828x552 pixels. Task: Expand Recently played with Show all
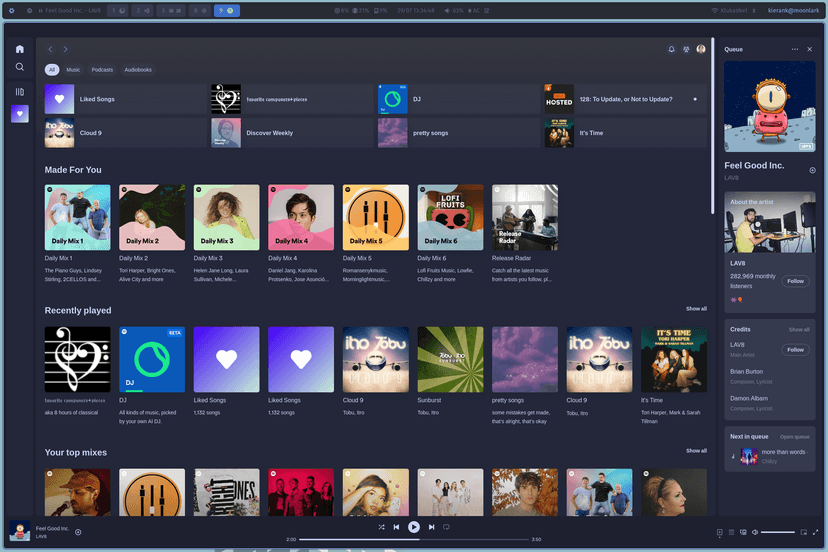coord(696,309)
